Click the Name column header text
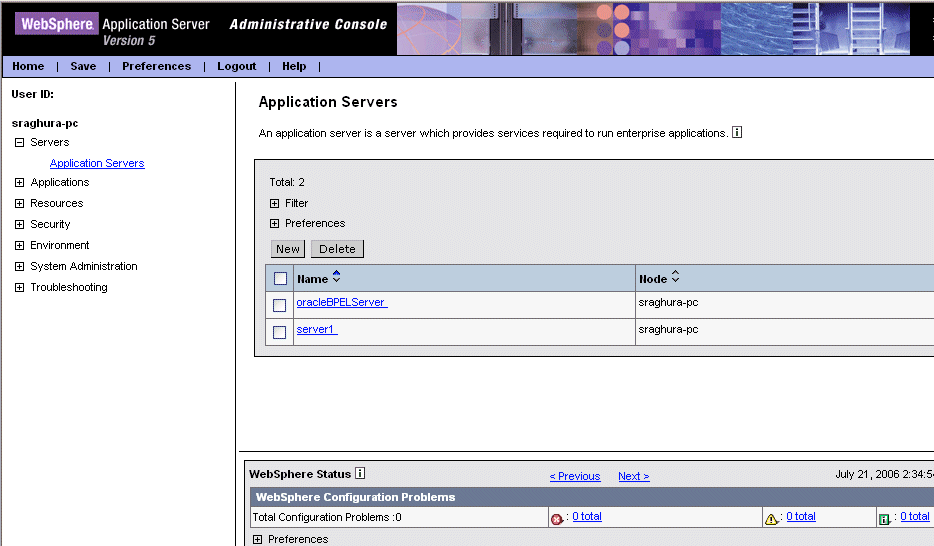Screen dimensions: 934x546 pyautogui.click(x=312, y=279)
